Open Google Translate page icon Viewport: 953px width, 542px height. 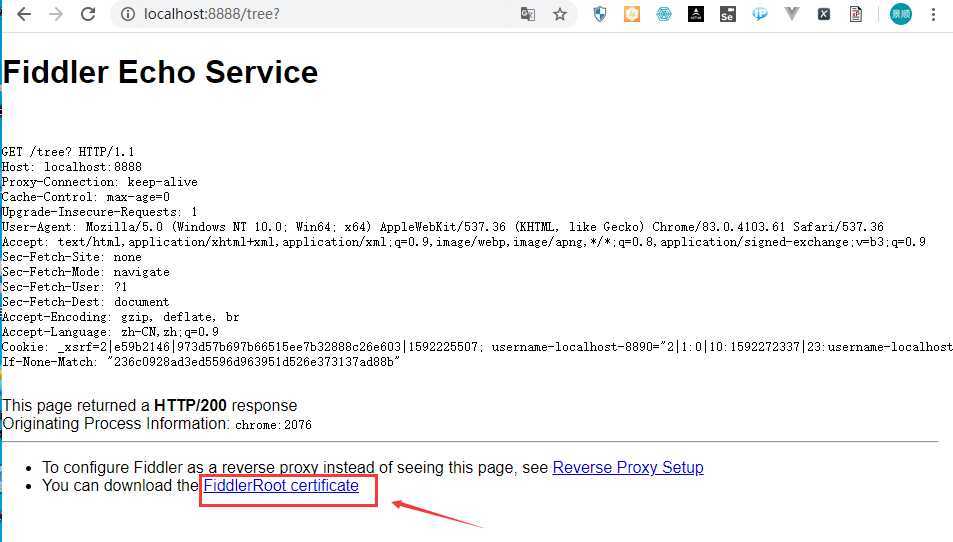point(528,14)
